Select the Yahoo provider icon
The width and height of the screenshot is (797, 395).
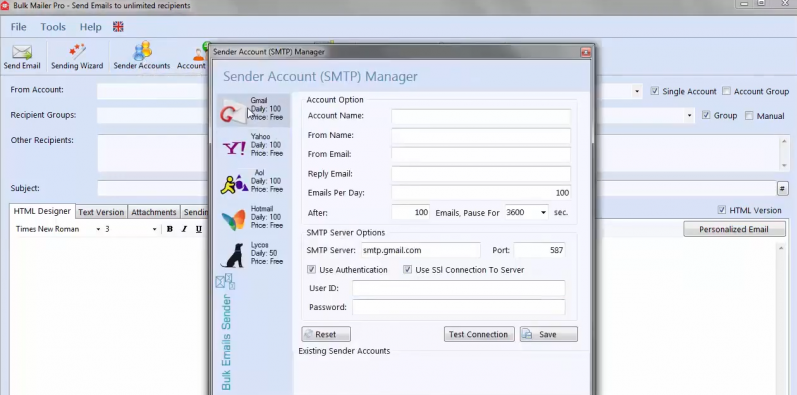(x=234, y=147)
